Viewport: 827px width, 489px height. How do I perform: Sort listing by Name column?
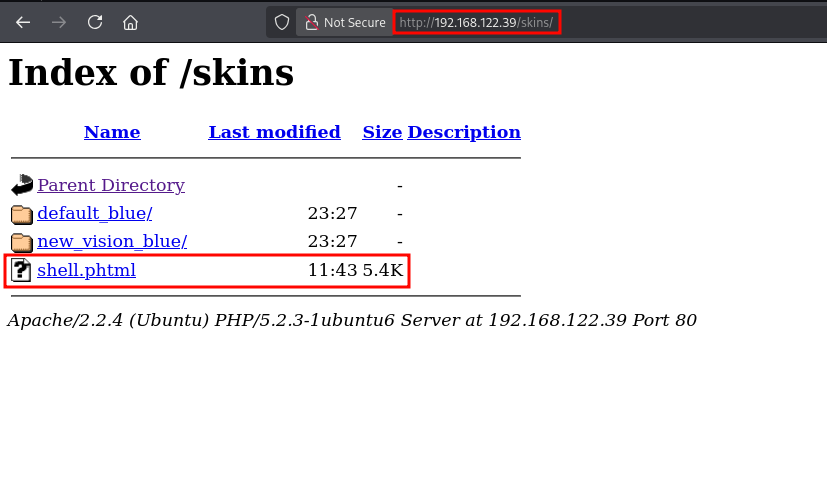(112, 132)
